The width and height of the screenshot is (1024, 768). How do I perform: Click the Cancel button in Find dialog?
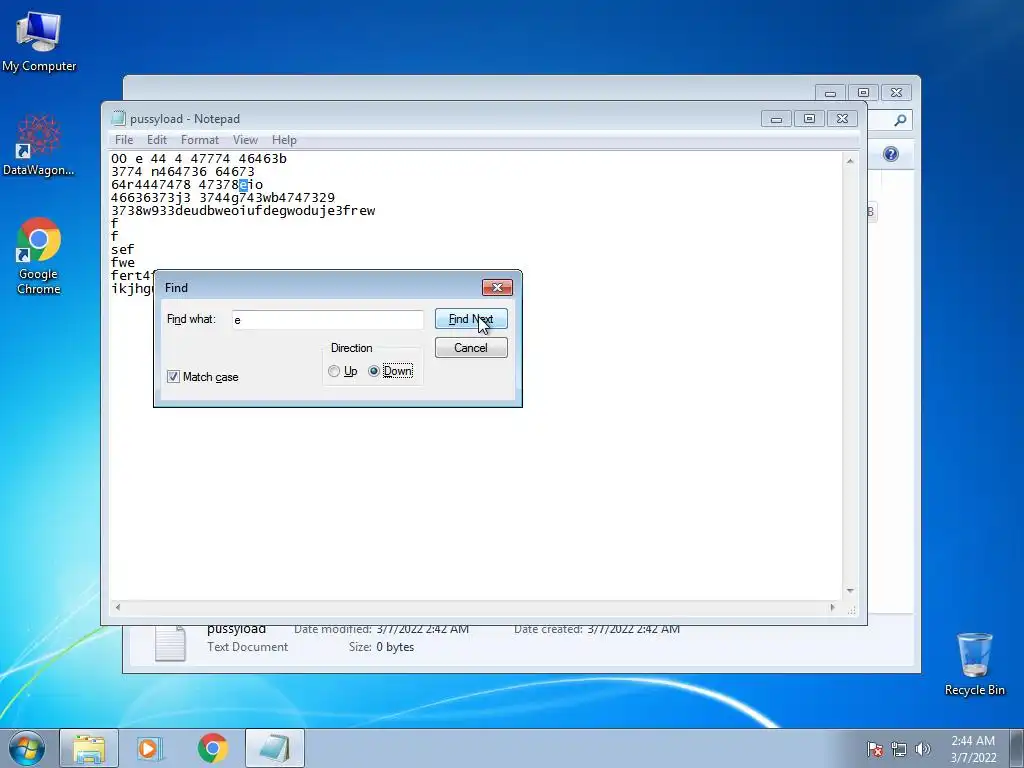pyautogui.click(x=471, y=347)
